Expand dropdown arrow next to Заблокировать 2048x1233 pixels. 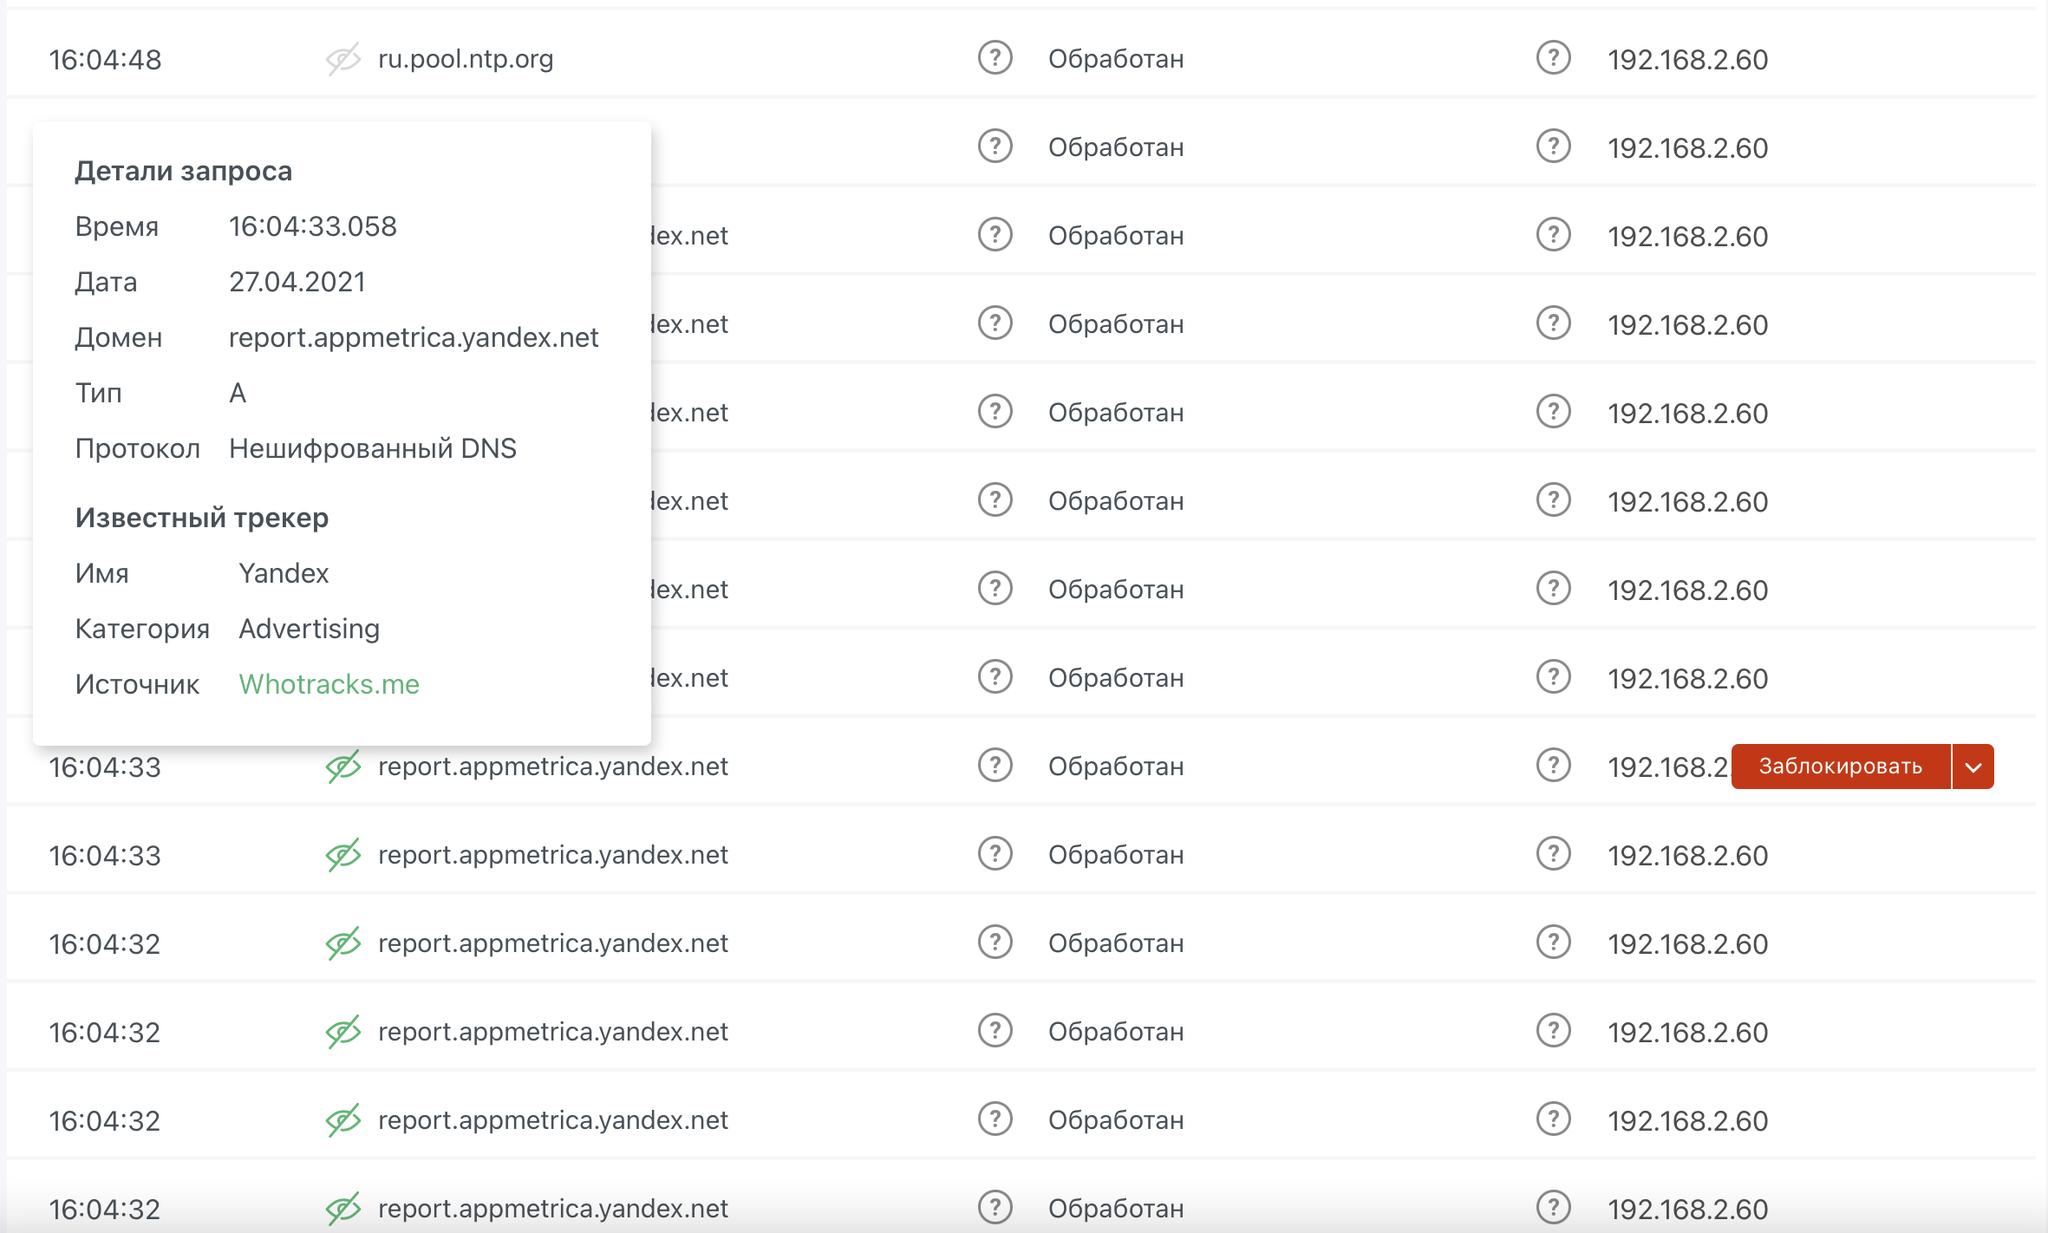(1973, 767)
